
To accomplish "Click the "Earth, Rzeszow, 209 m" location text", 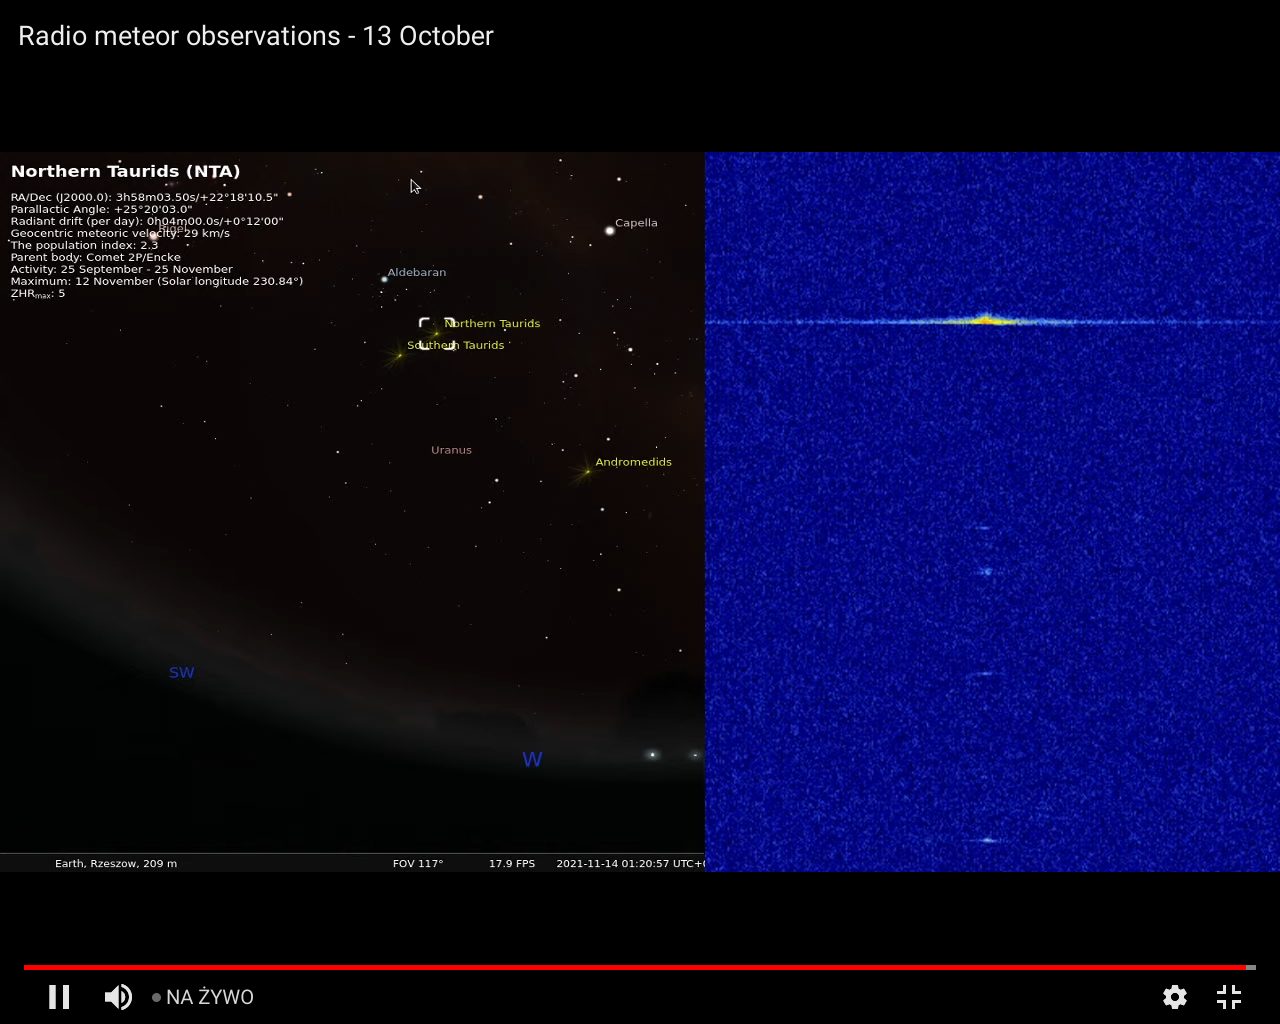I will (116, 863).
